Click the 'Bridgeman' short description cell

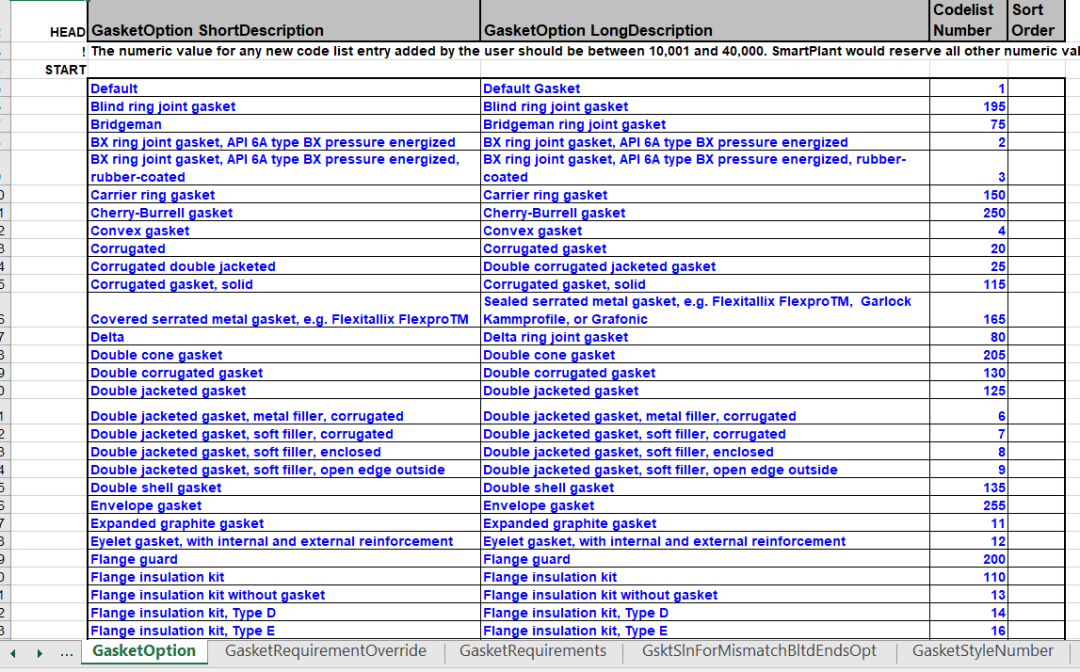(284, 124)
